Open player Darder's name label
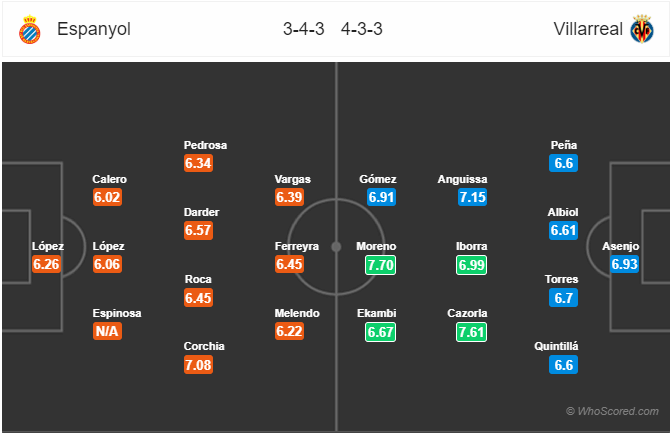The width and height of the screenshot is (671, 433). click(x=202, y=212)
